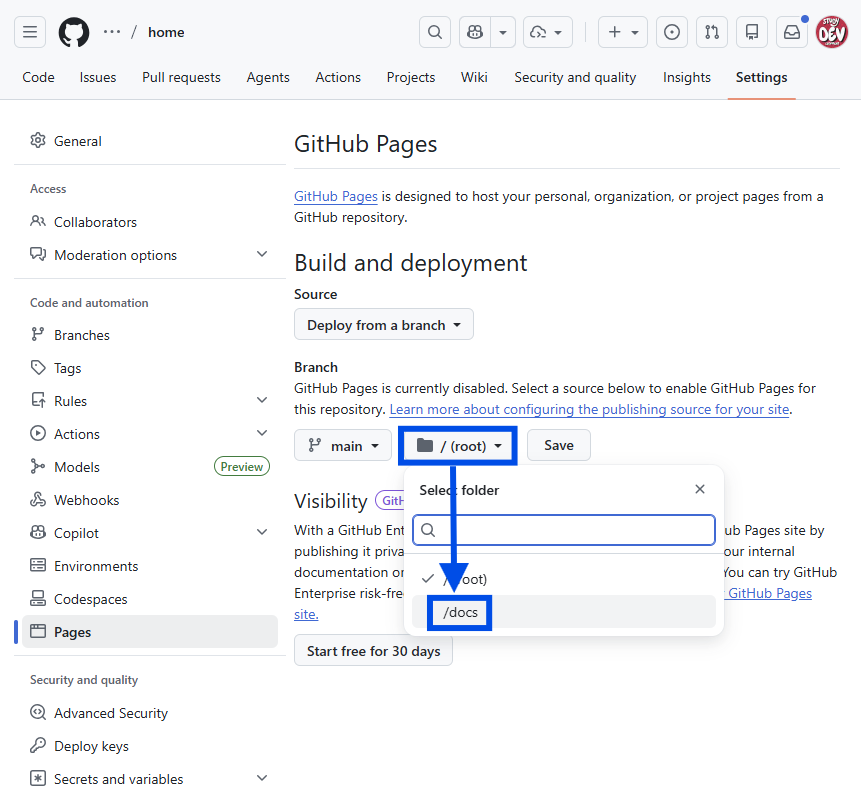Open the Secrets and variables item

[118, 779]
